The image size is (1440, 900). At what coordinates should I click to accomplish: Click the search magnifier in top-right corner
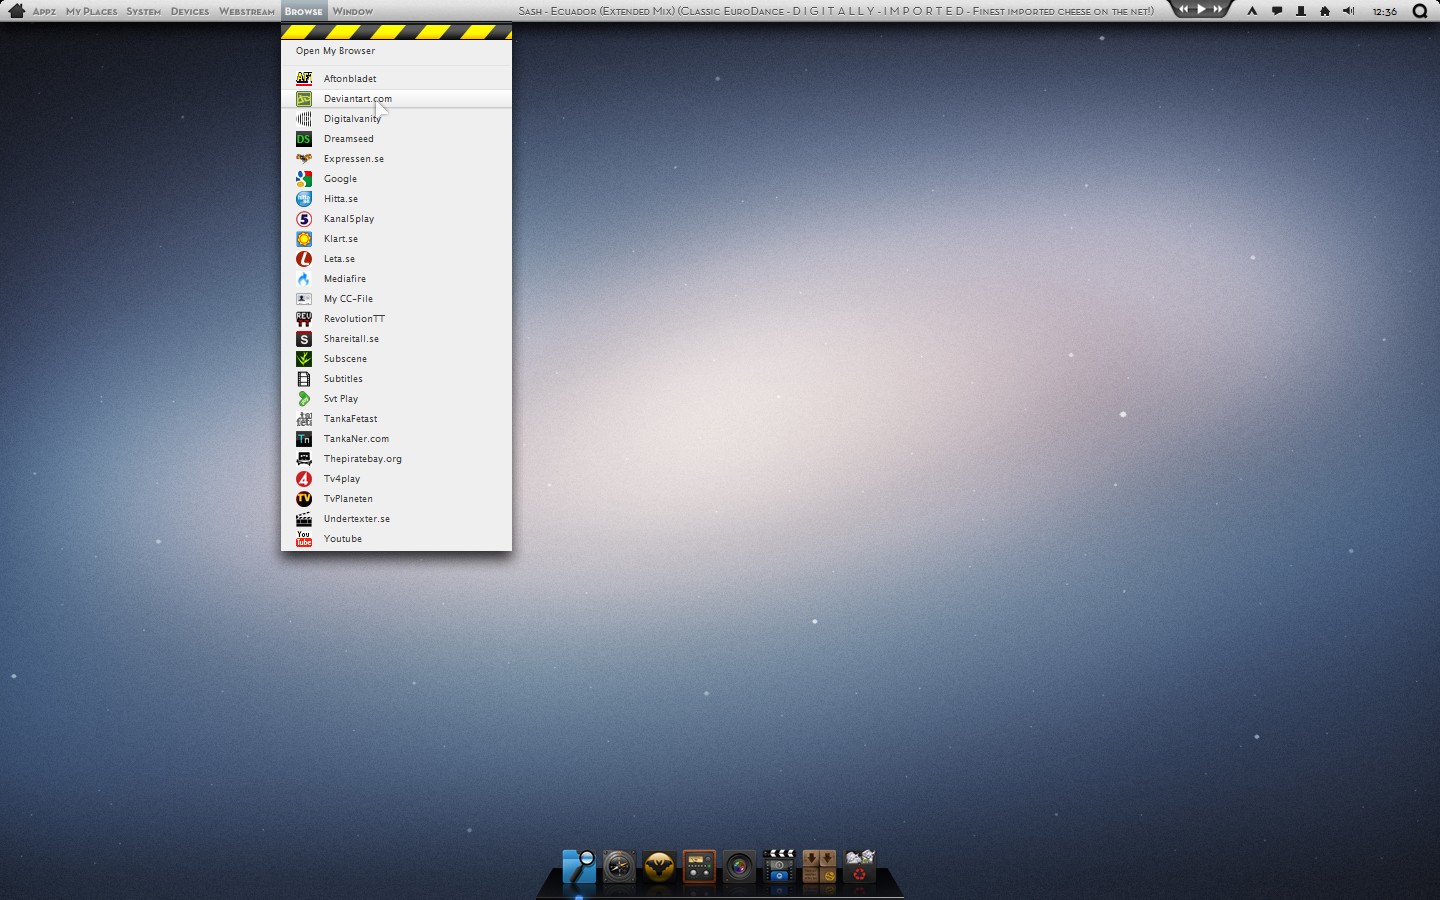(1419, 11)
